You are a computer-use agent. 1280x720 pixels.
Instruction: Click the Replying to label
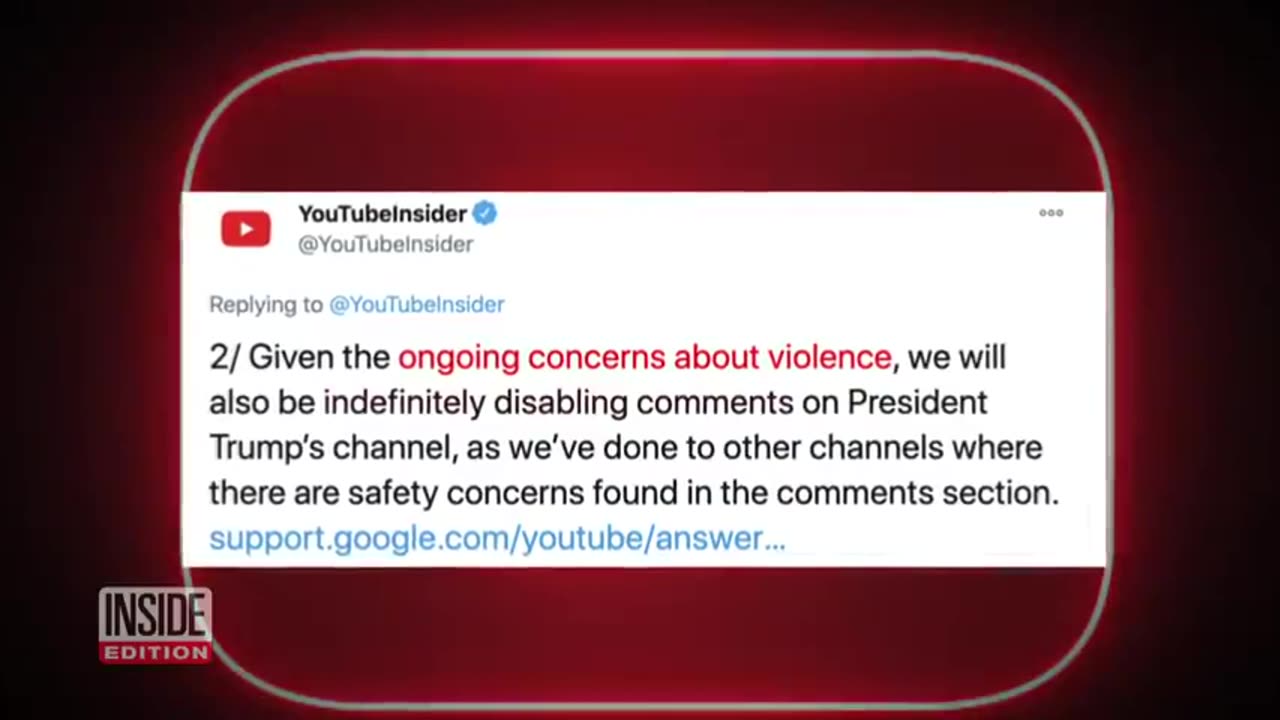click(266, 305)
